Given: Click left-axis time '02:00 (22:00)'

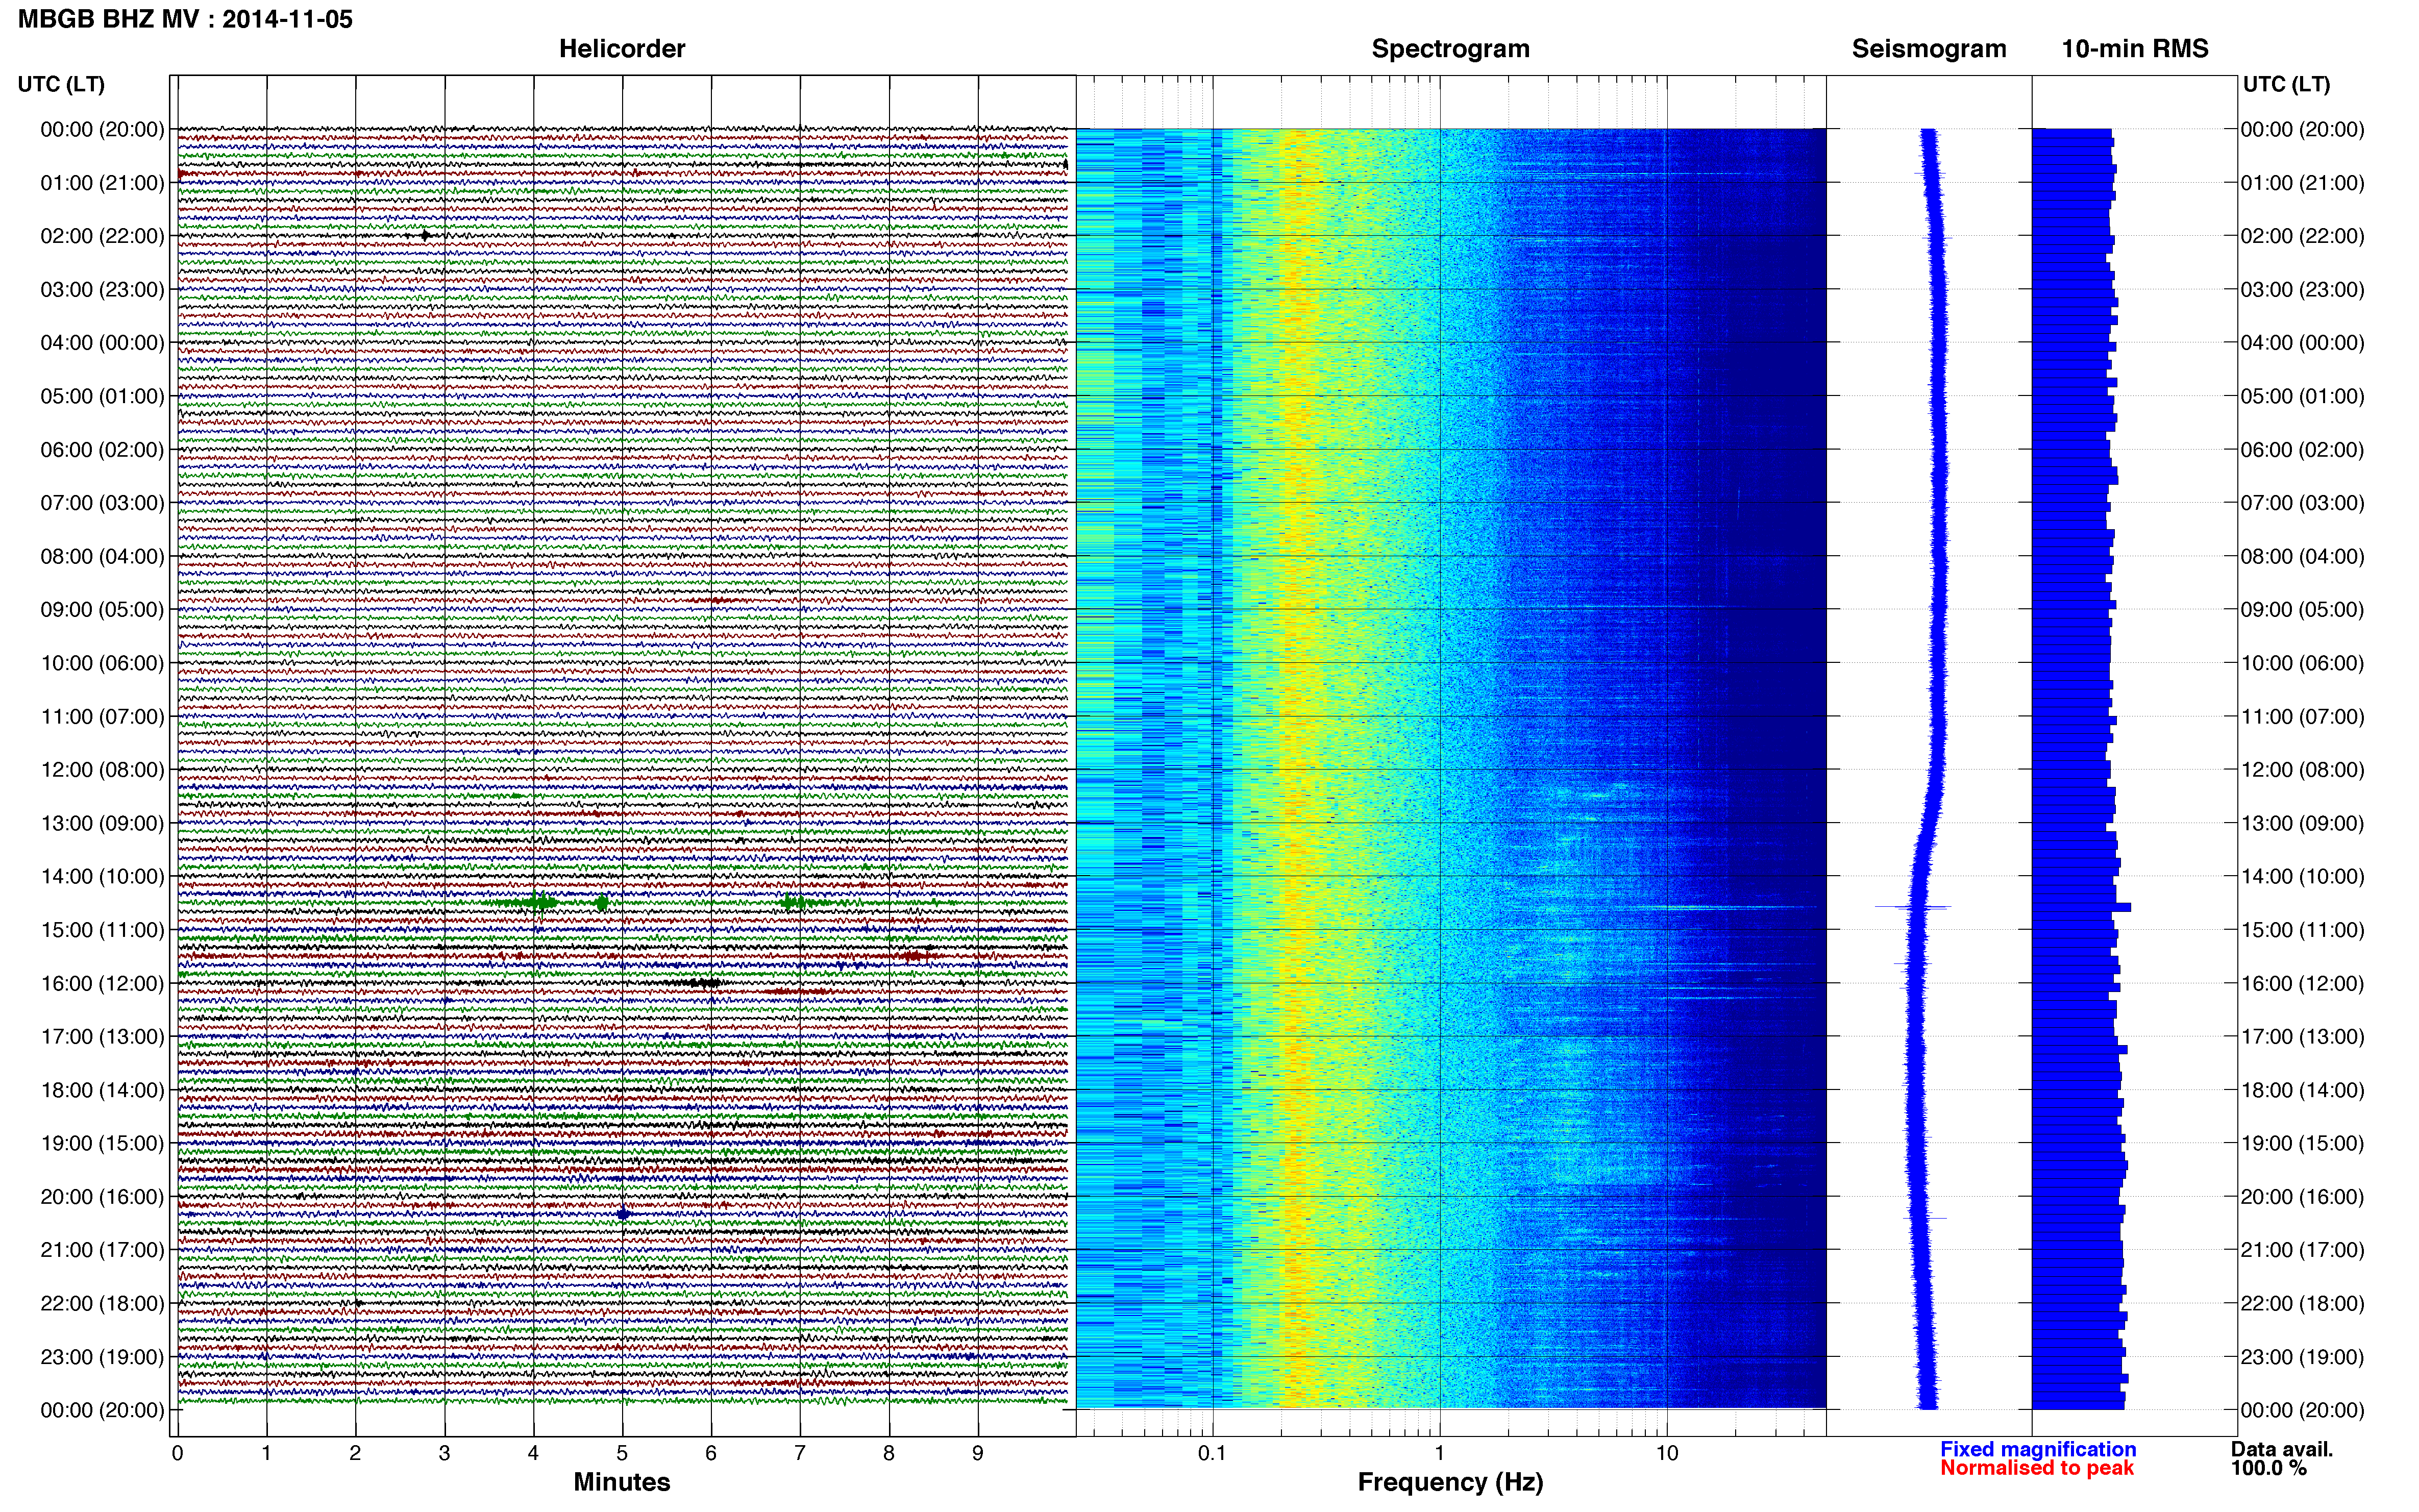Looking at the screenshot, I should 102,236.
